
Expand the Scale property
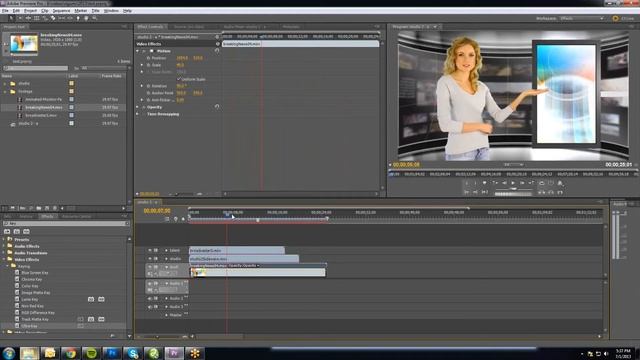[x=142, y=65]
